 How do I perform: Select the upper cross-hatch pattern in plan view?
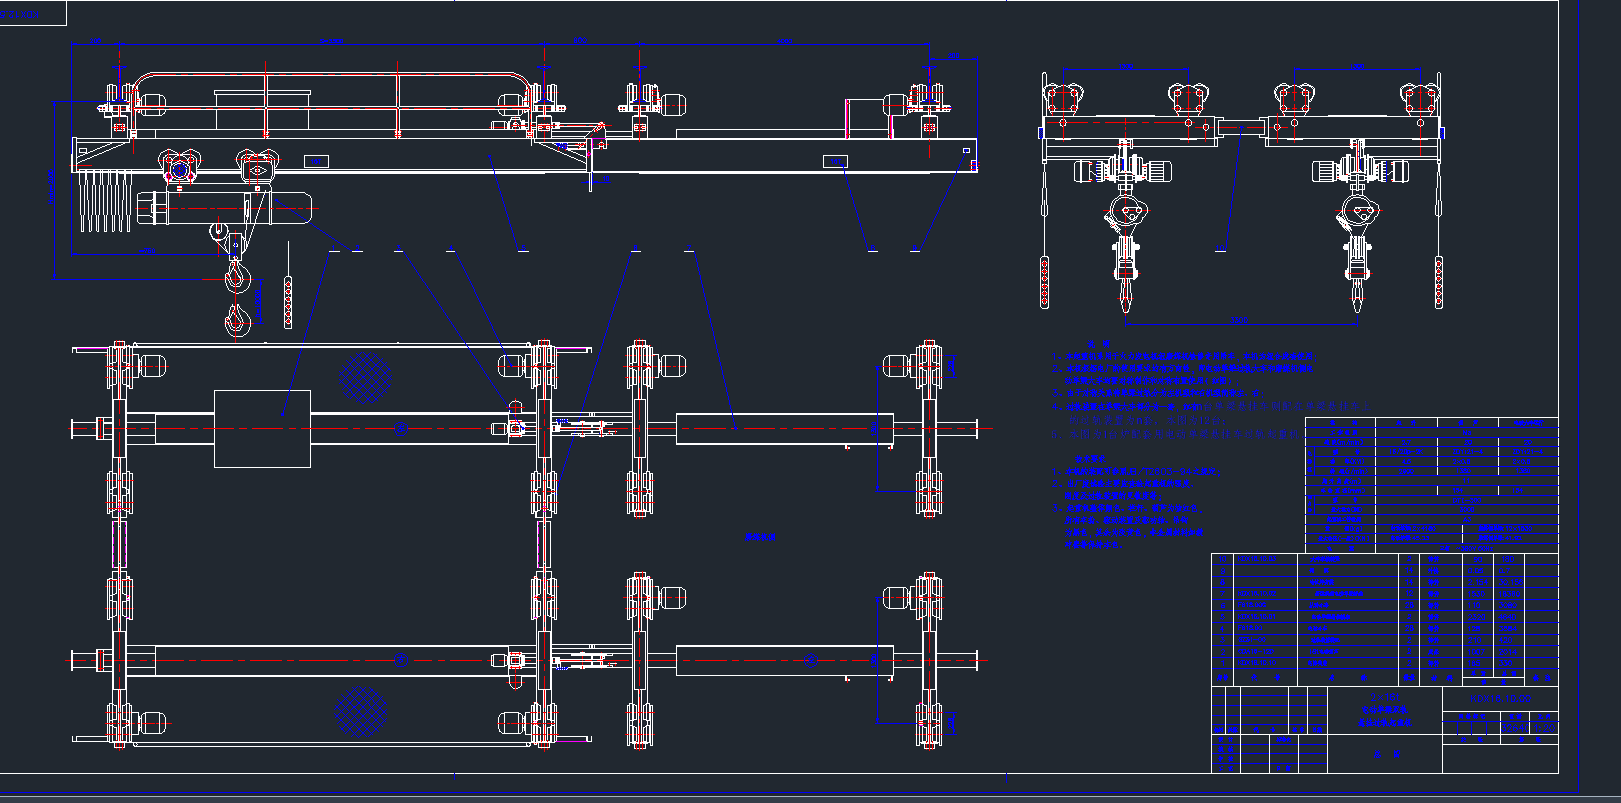(x=365, y=374)
